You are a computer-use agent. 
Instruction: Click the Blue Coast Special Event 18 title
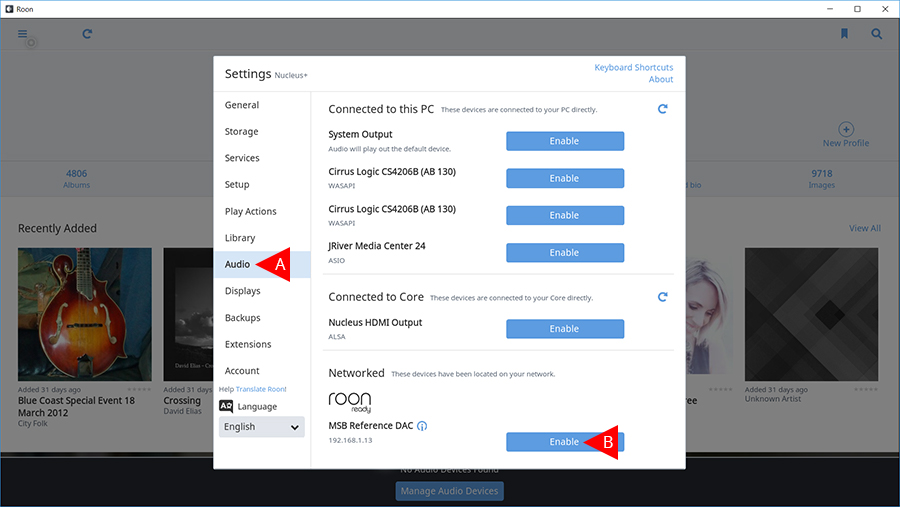click(76, 407)
